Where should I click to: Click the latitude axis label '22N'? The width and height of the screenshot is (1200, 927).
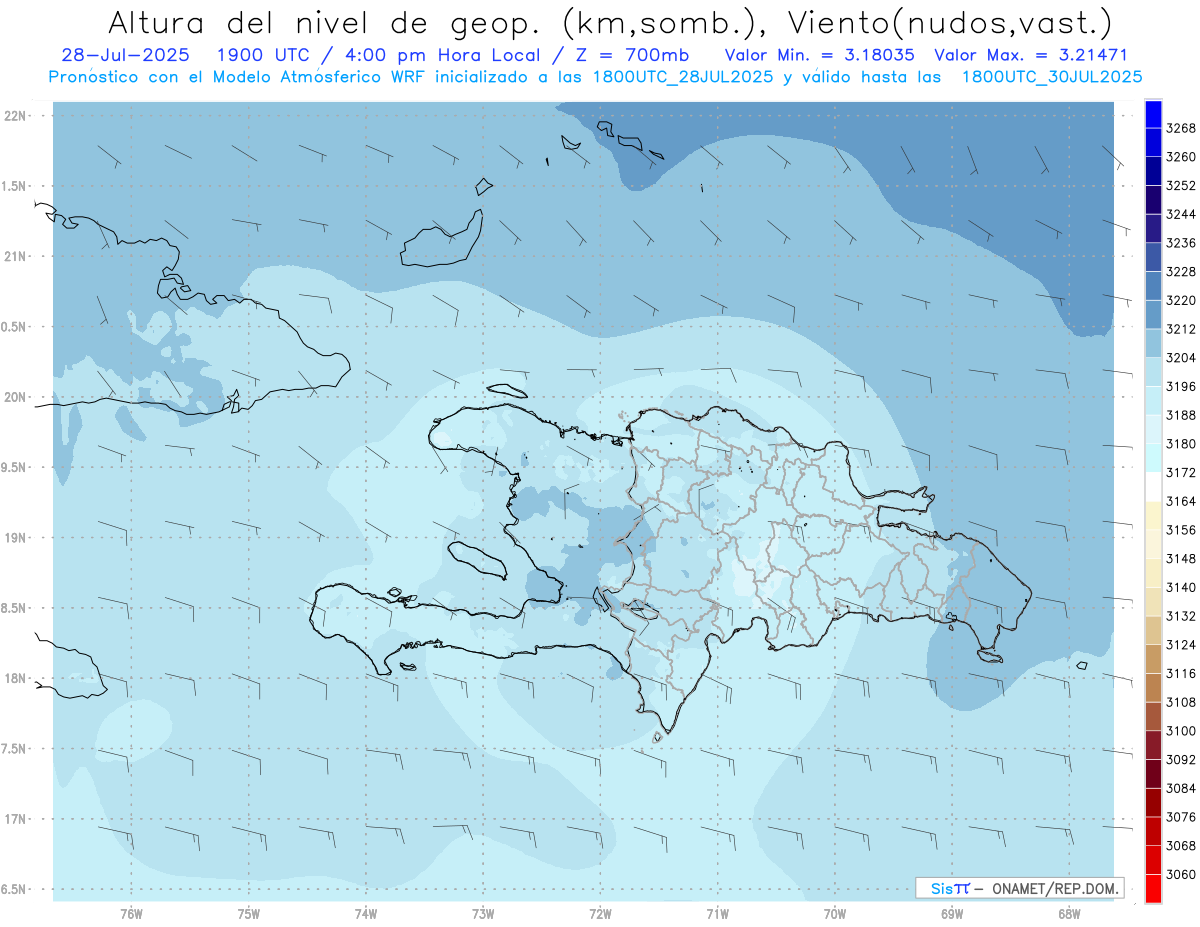(17, 116)
